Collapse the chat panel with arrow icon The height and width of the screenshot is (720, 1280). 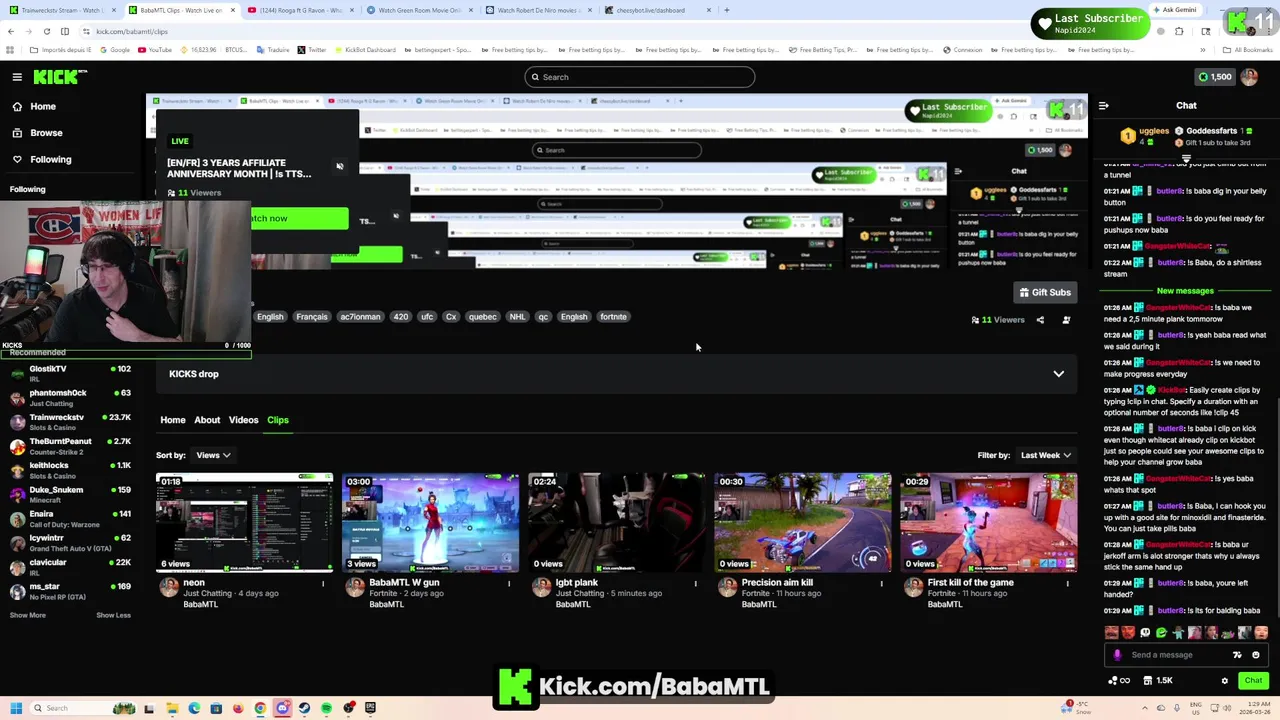1104,105
